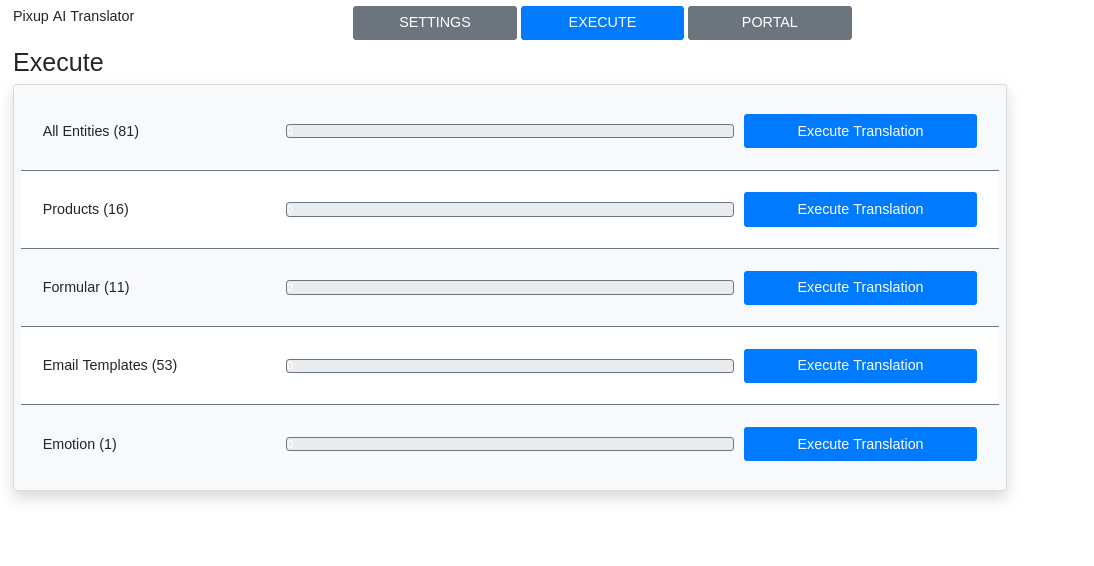Viewport: 1094px width, 566px height.
Task: Click the All Entities progress bar
Action: (509, 131)
